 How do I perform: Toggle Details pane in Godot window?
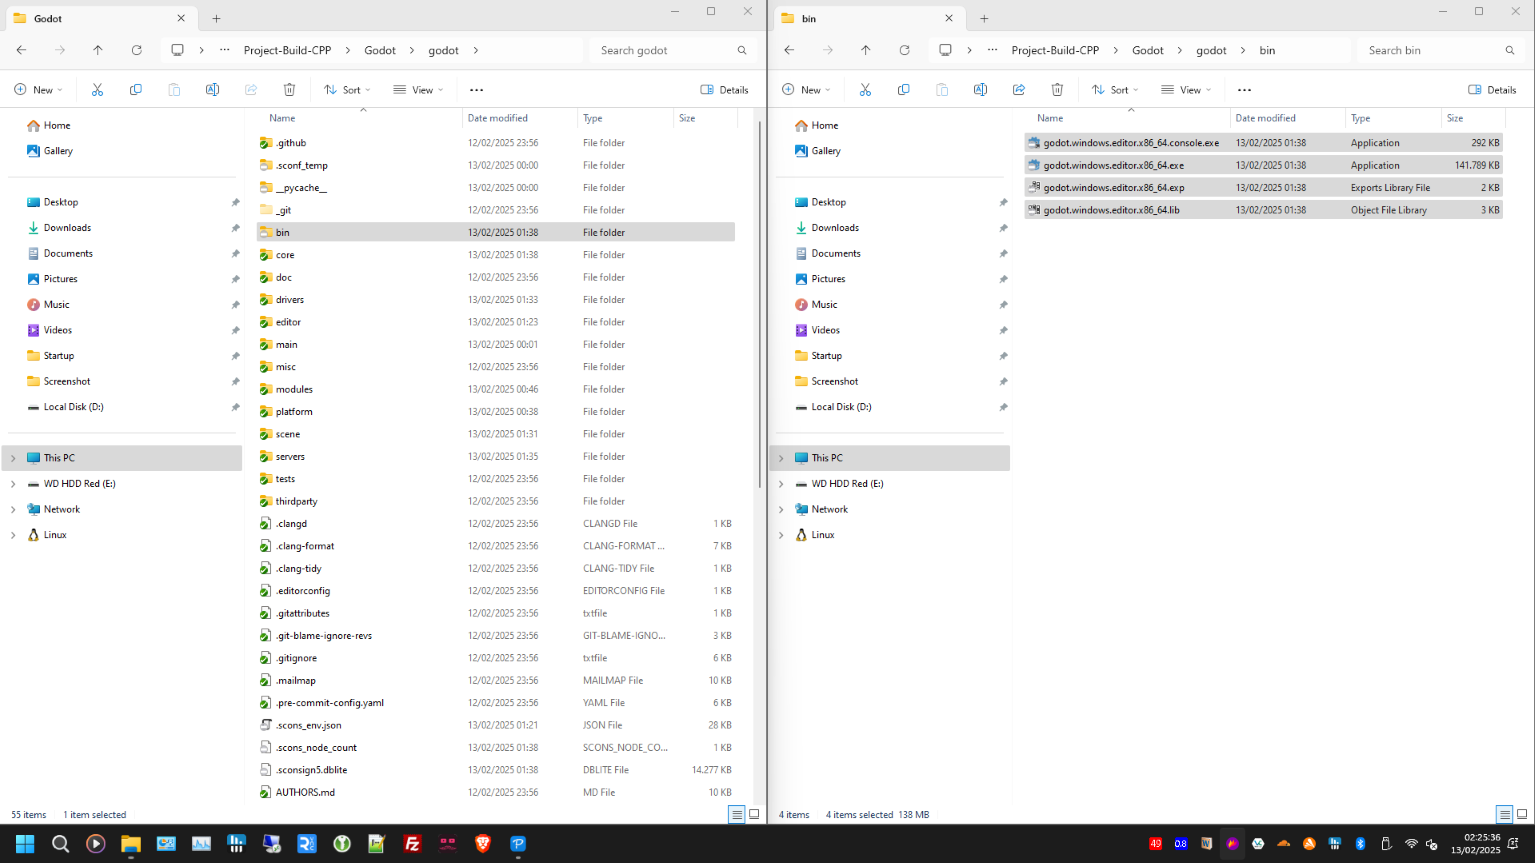tap(725, 90)
